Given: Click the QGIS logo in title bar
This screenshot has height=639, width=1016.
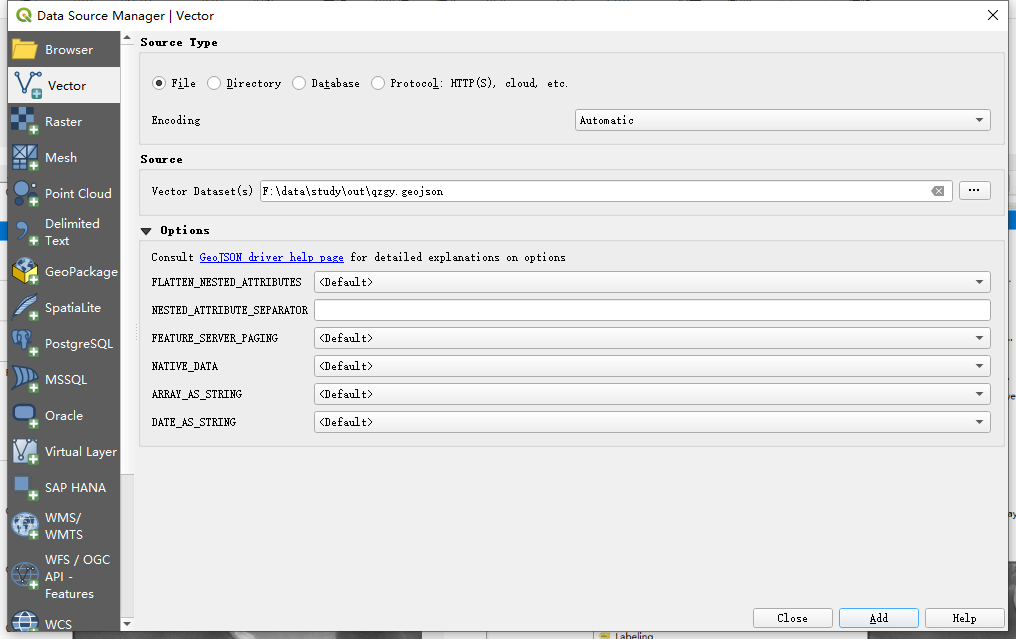Looking at the screenshot, I should pos(24,15).
